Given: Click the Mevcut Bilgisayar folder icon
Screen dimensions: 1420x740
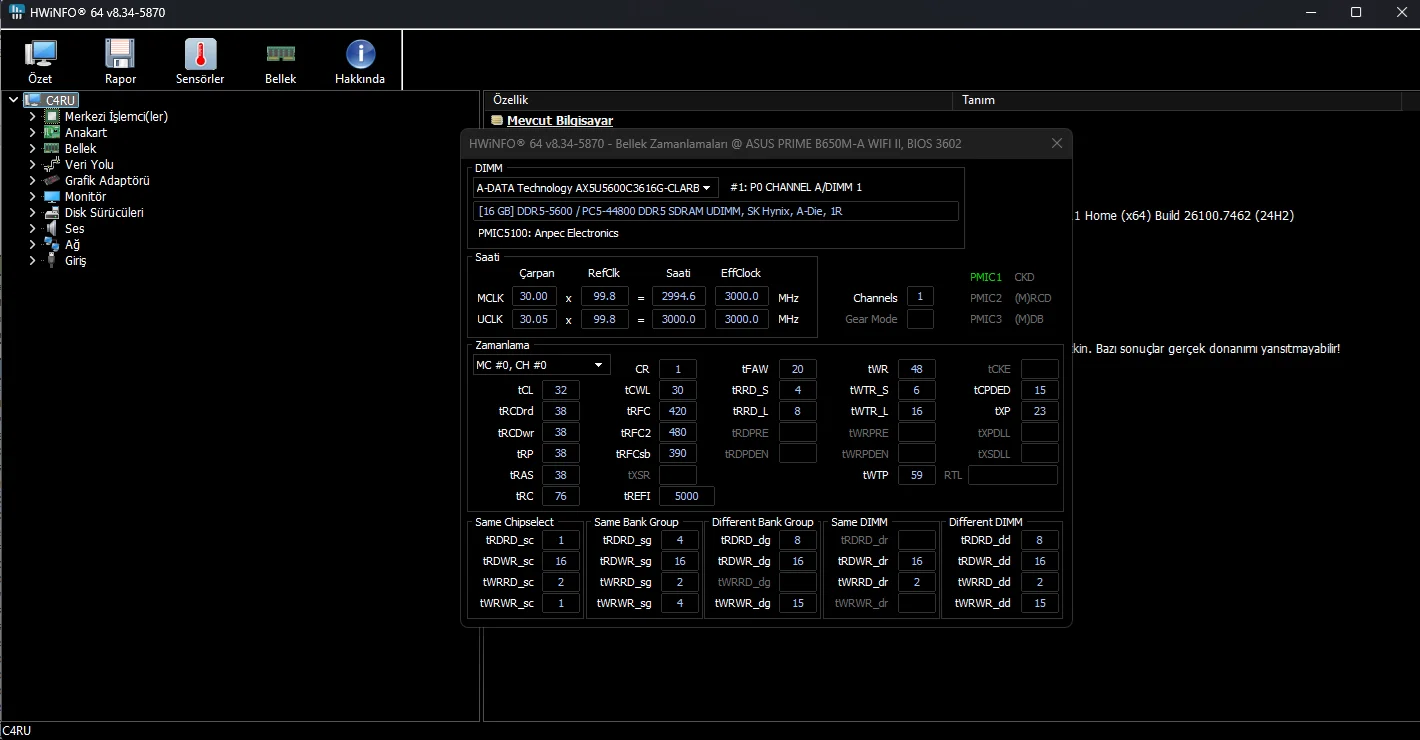Looking at the screenshot, I should [497, 121].
